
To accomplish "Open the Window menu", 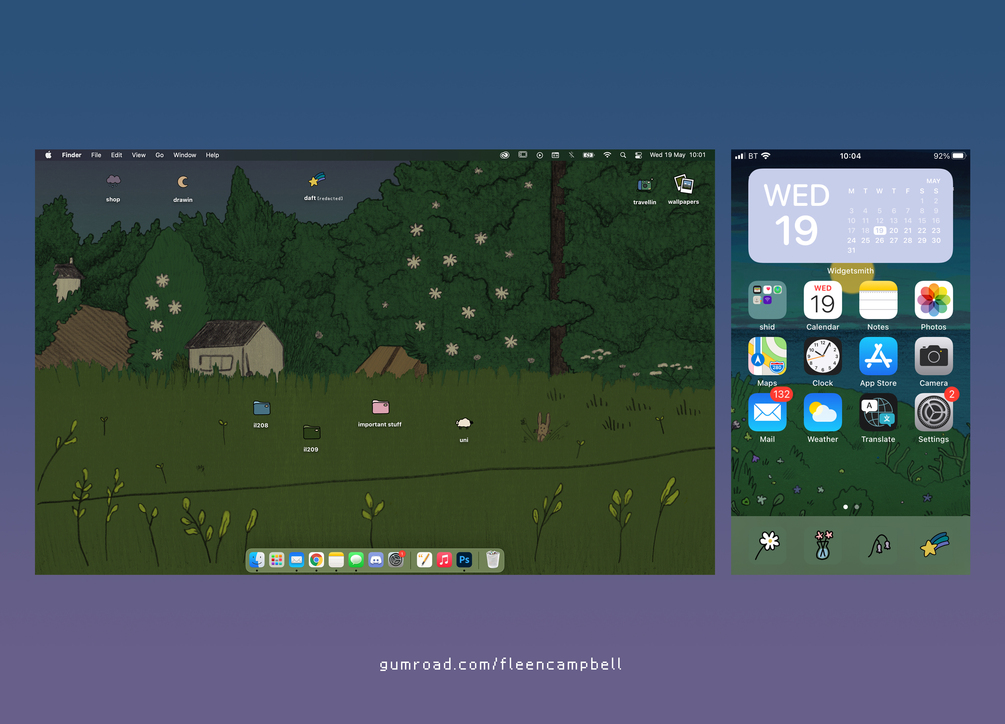I will pos(185,155).
